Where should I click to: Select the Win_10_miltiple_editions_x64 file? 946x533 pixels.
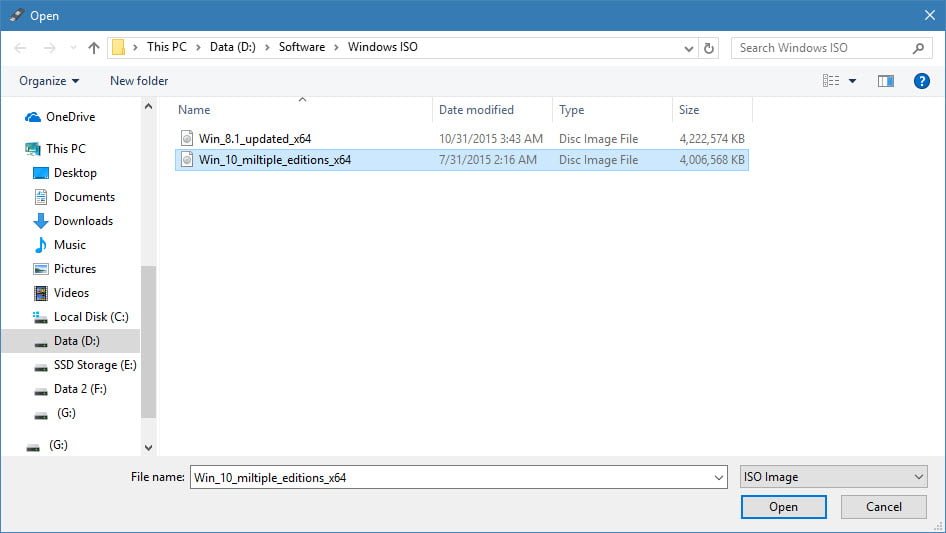click(462, 160)
